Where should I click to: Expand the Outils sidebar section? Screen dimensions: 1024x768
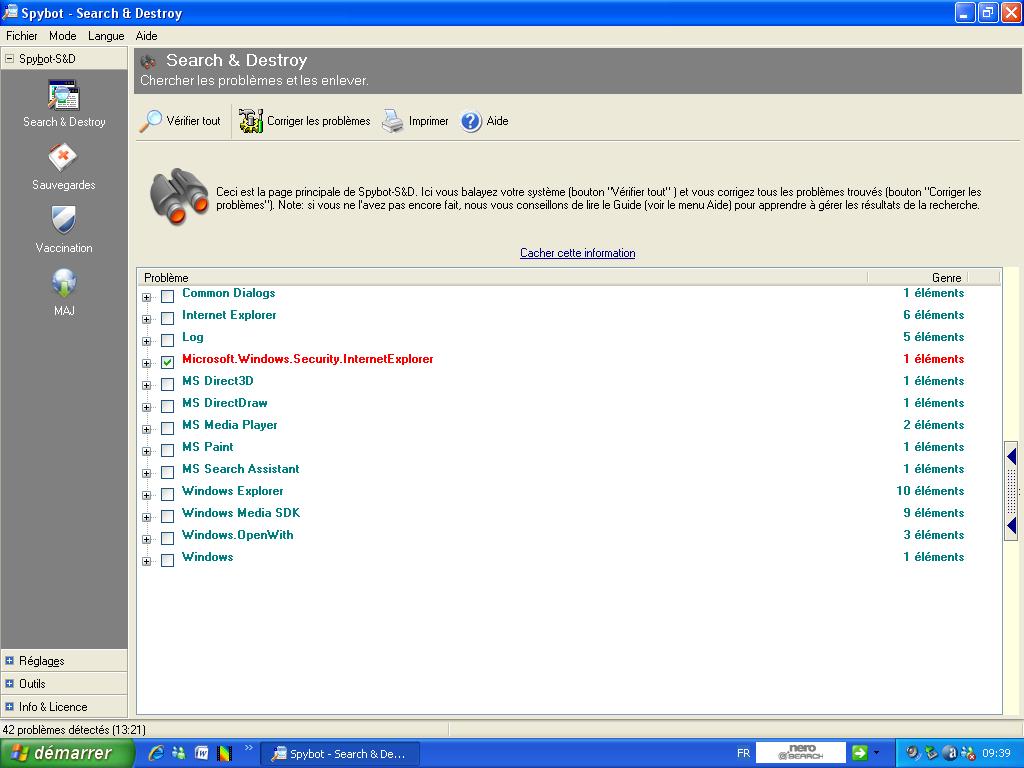pyautogui.click(x=10, y=684)
